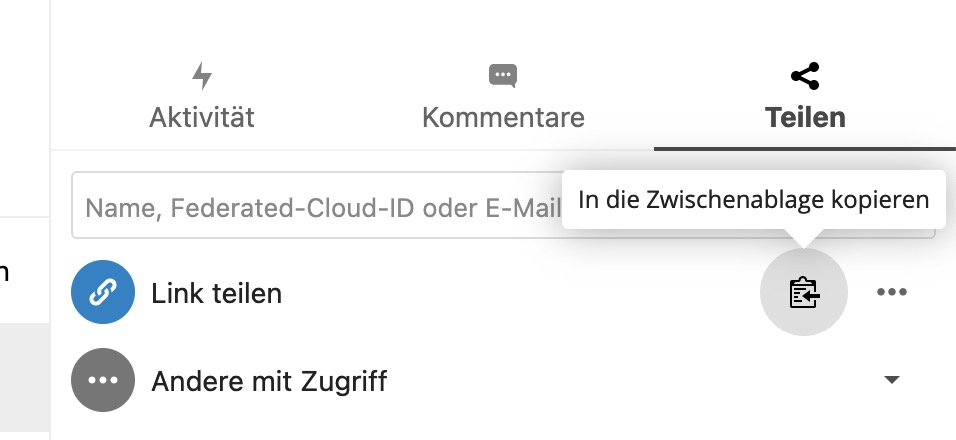Open three-dot menu for Link teilen
Image resolution: width=956 pixels, height=440 pixels.
891,293
